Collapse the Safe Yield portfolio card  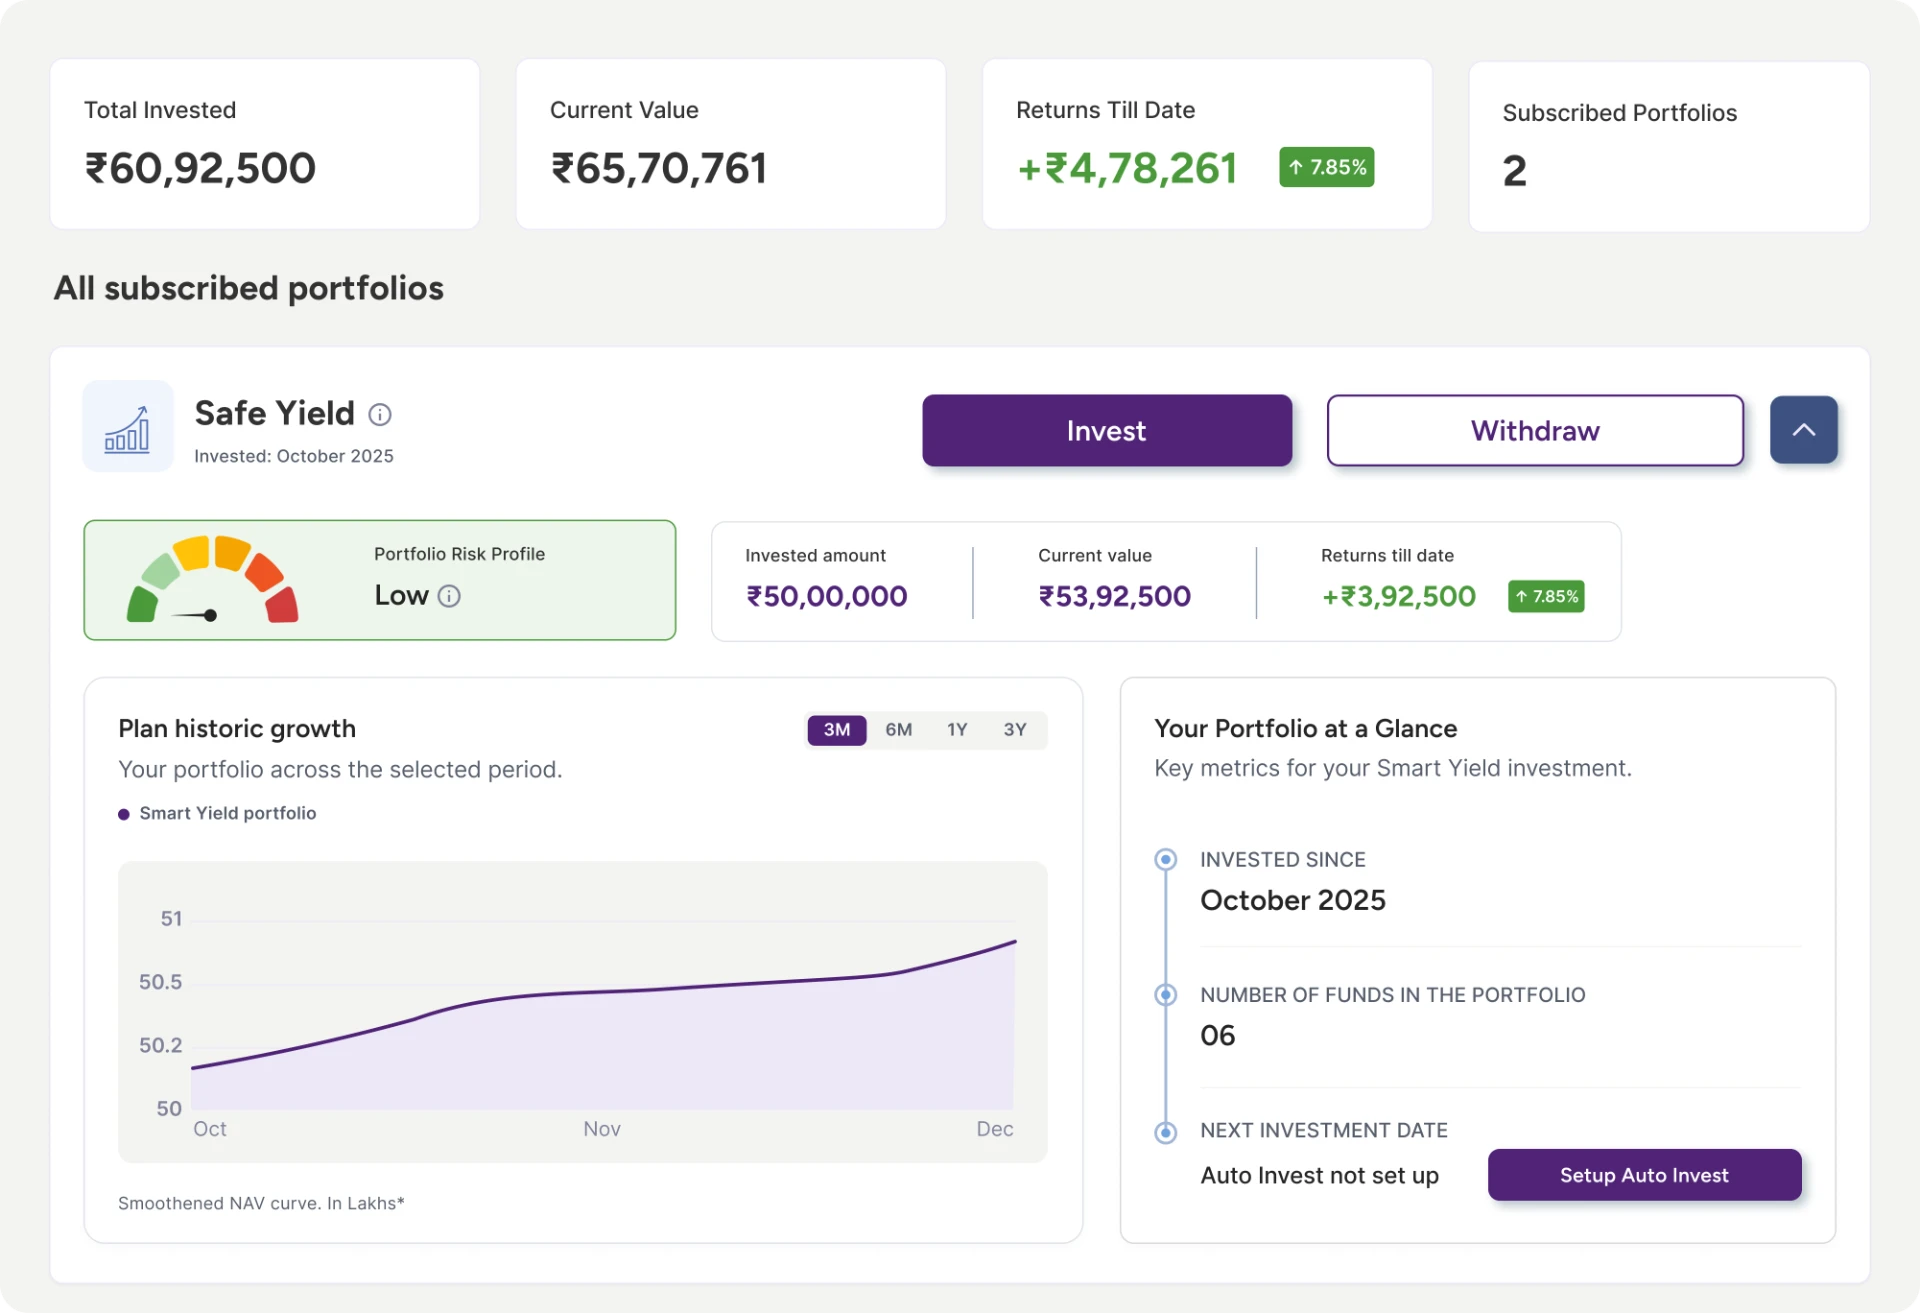coord(1804,430)
